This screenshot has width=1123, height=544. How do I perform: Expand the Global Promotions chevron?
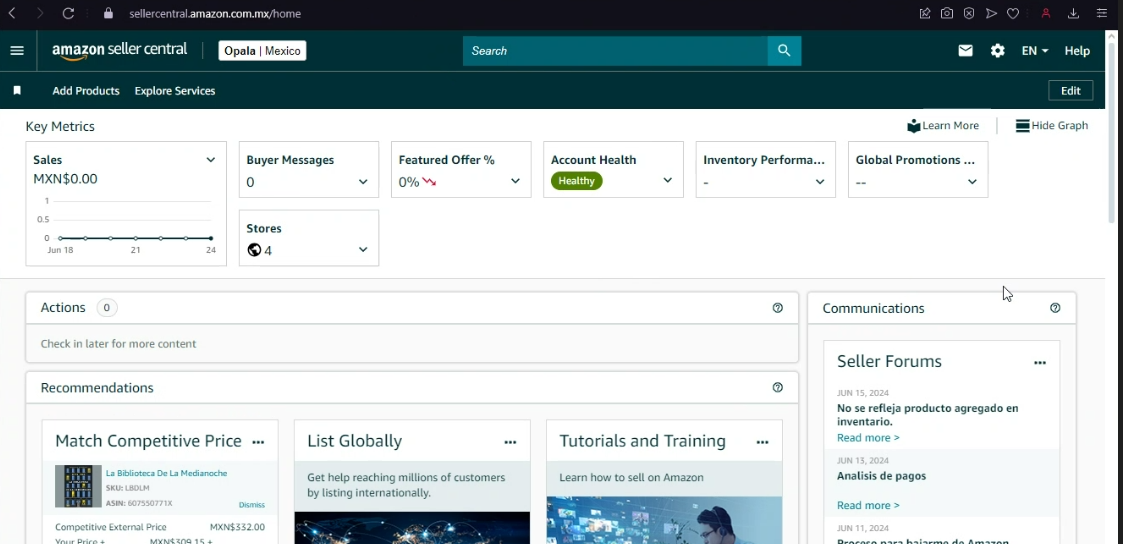(x=972, y=182)
